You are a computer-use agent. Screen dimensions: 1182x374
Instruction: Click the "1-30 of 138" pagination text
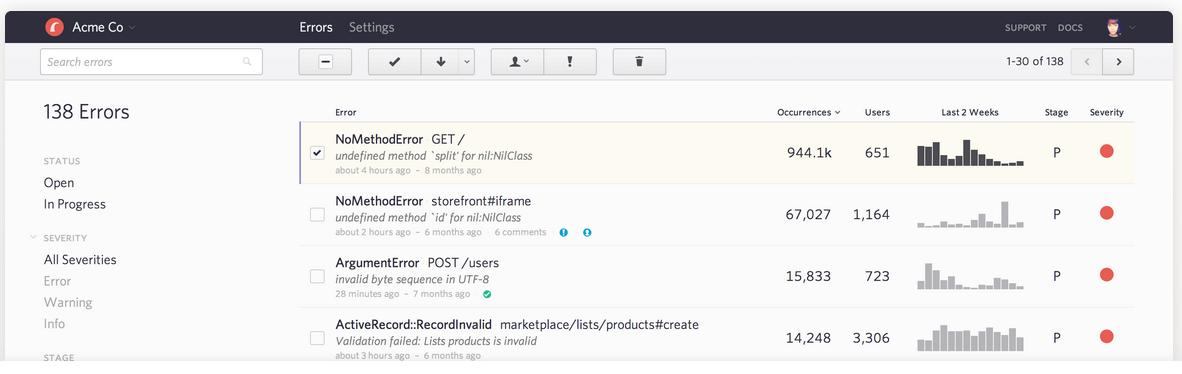pyautogui.click(x=1034, y=62)
